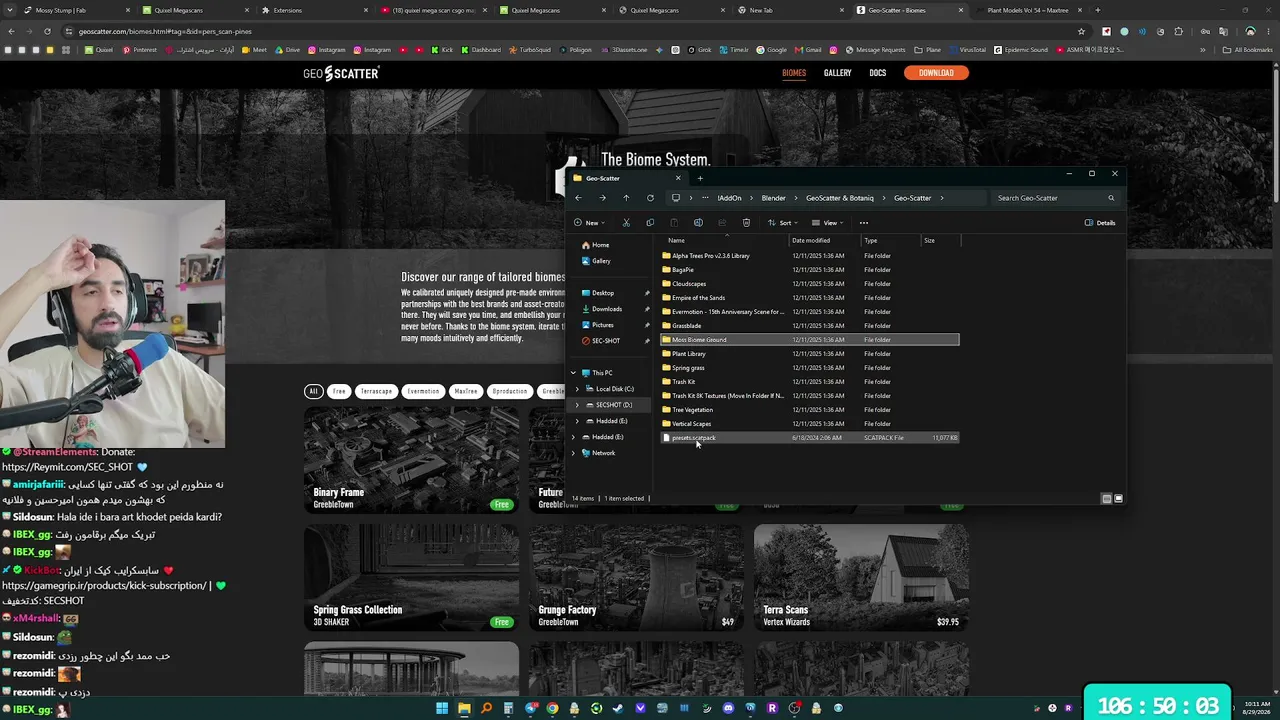1280x720 pixels.
Task: Click the Cut icon in Explorer toolbar
Action: click(x=626, y=223)
